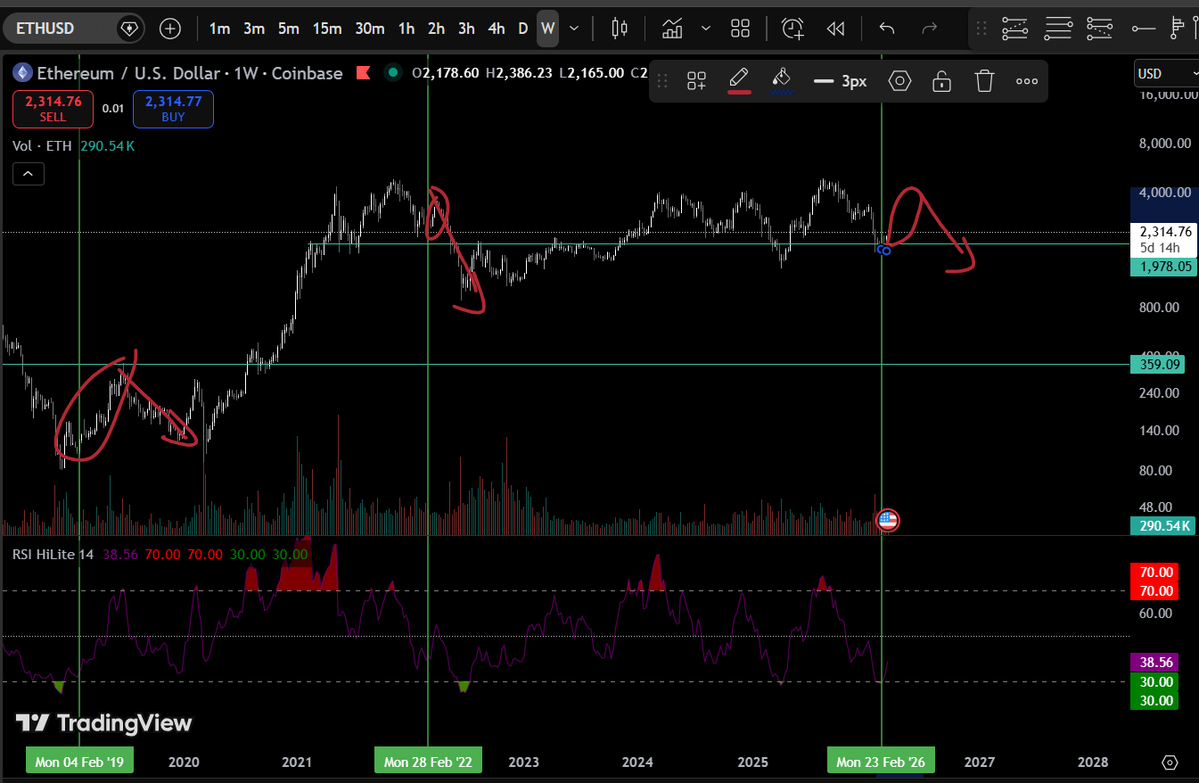The image size is (1199, 783).
Task: Open the Indicators chart icon
Action: pos(672,28)
